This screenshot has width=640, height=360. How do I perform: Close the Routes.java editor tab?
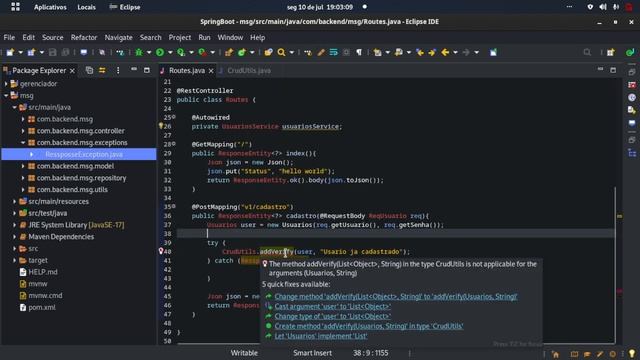[211, 71]
